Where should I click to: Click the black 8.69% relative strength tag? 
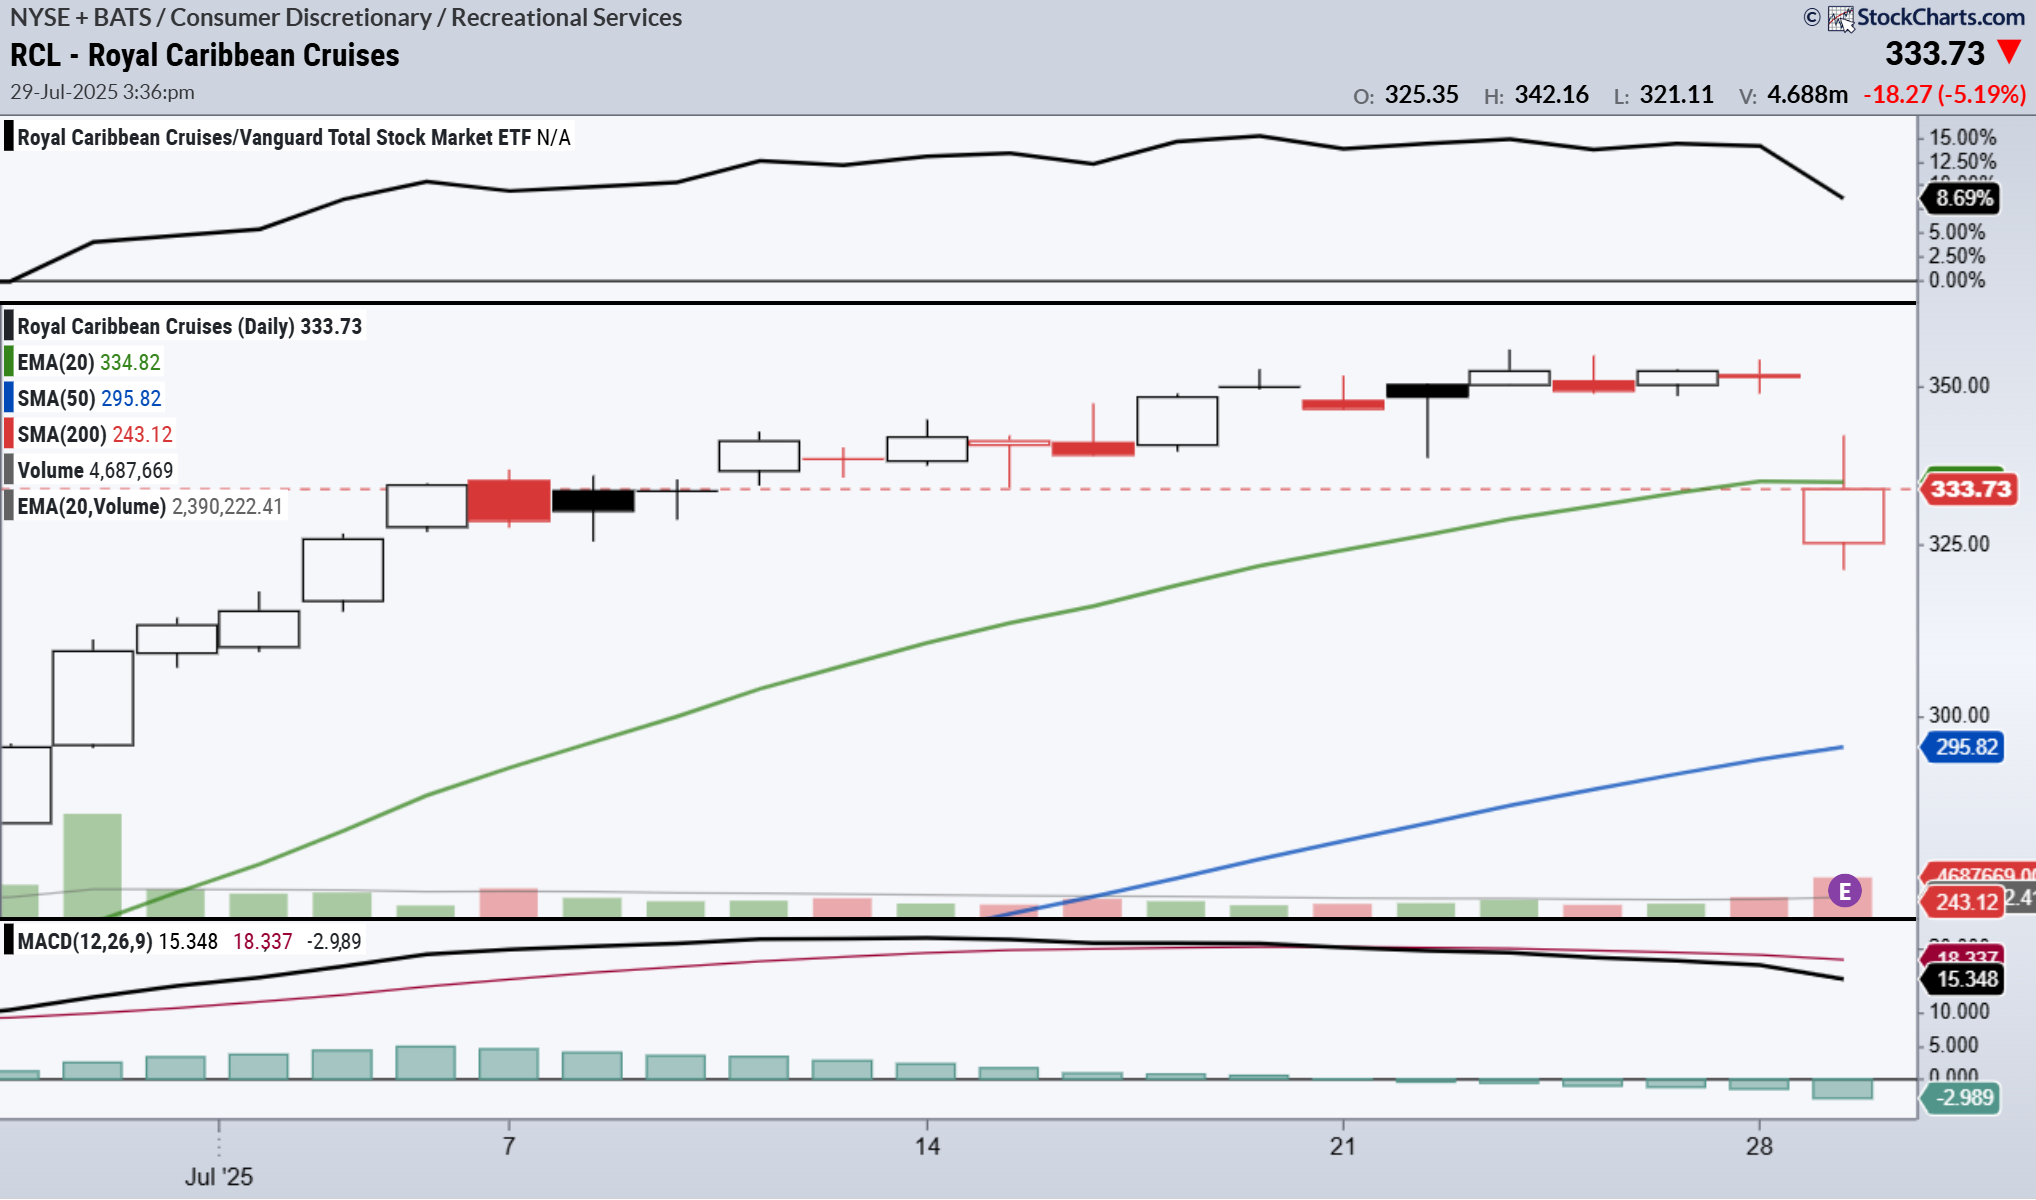point(1963,198)
